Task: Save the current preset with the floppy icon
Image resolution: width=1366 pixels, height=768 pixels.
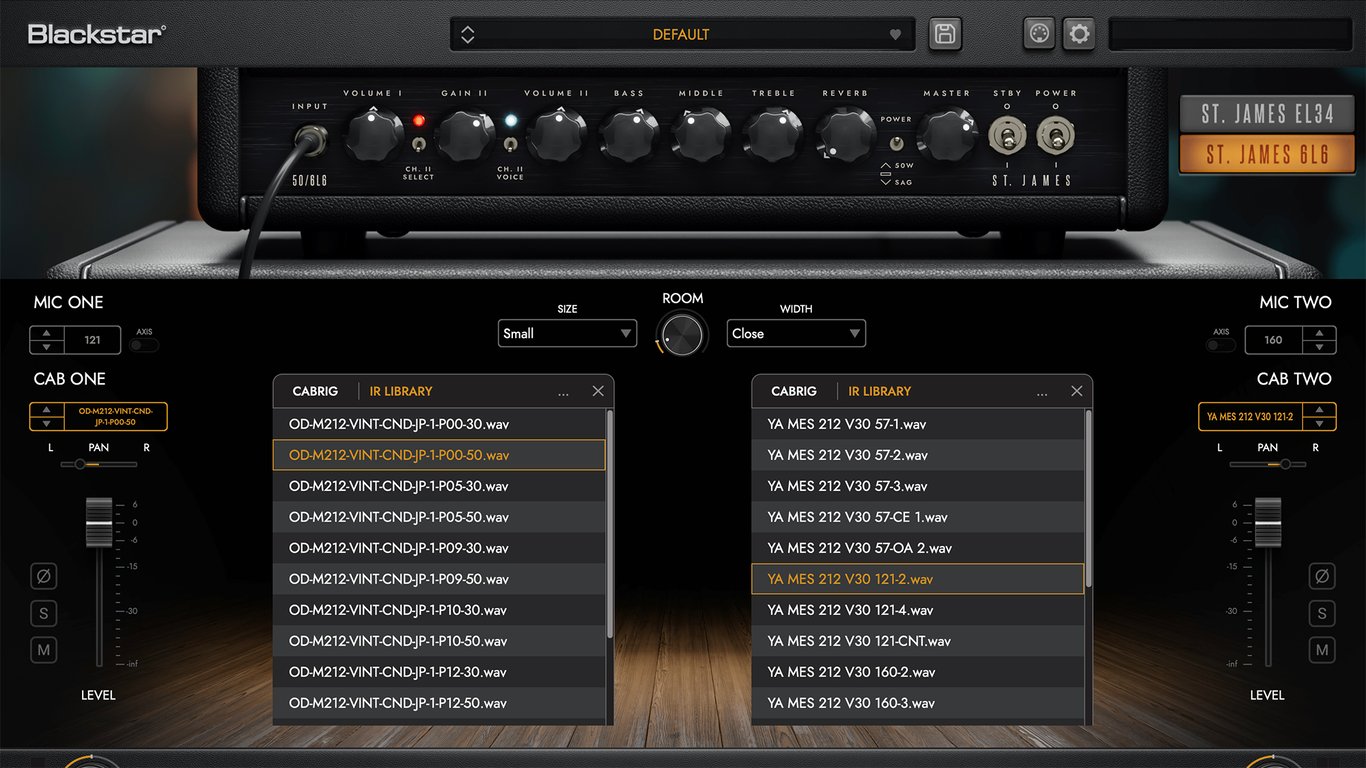Action: coord(944,34)
